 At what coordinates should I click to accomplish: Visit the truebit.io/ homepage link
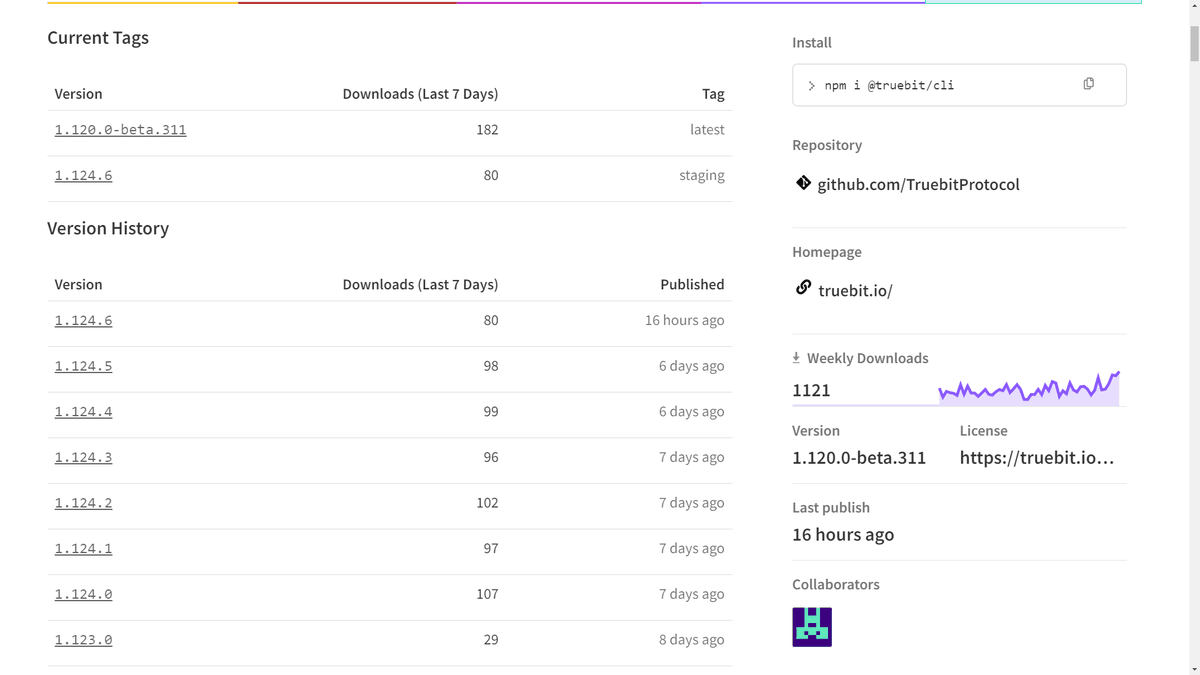(x=855, y=291)
